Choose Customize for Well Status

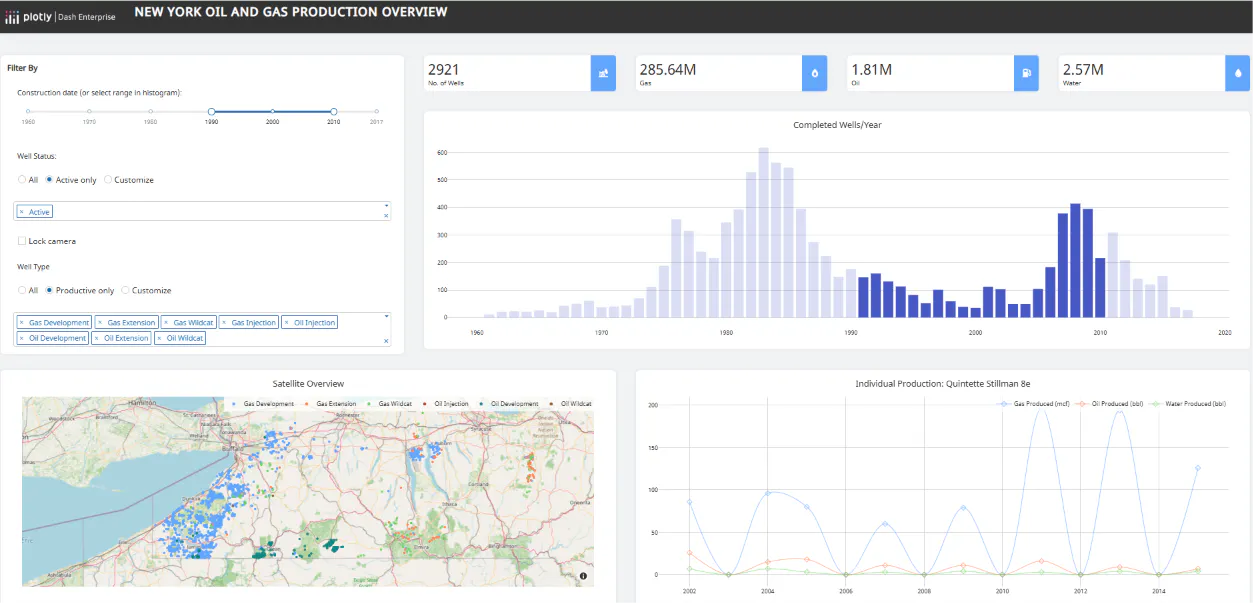point(108,180)
